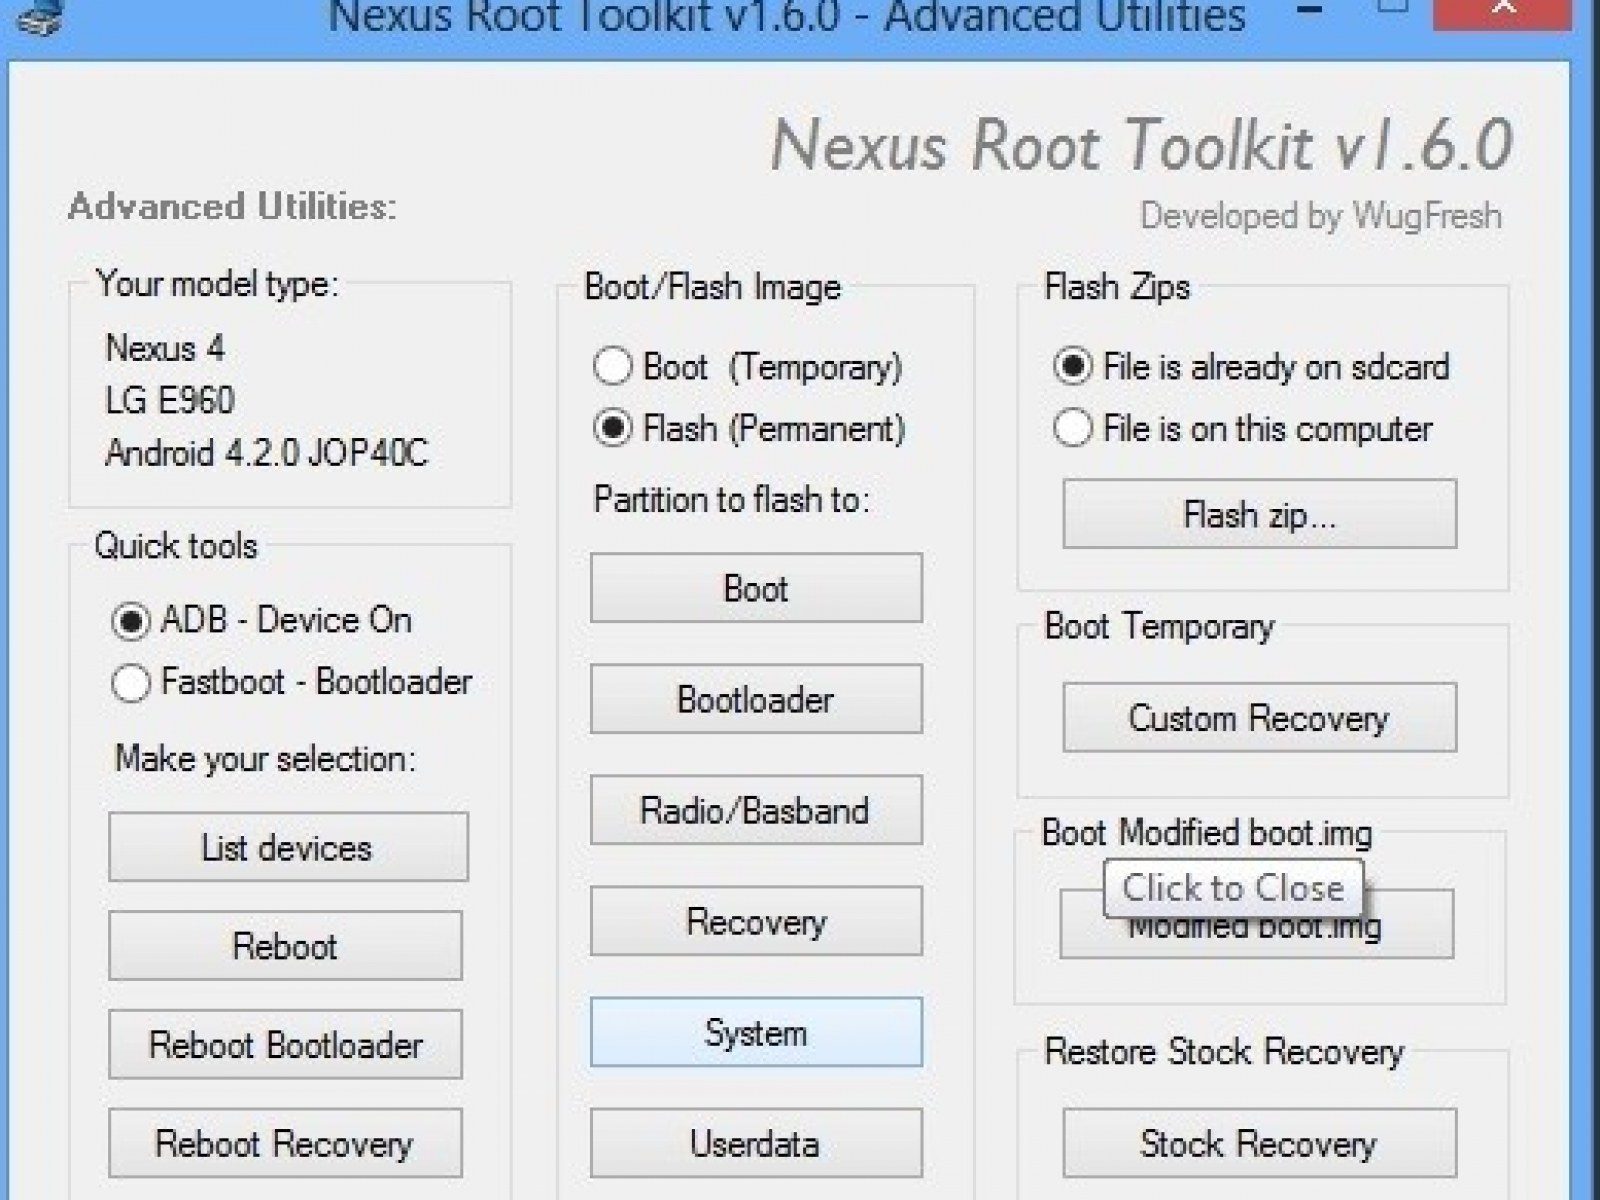Restore Stock Recovery button

click(x=1260, y=1143)
